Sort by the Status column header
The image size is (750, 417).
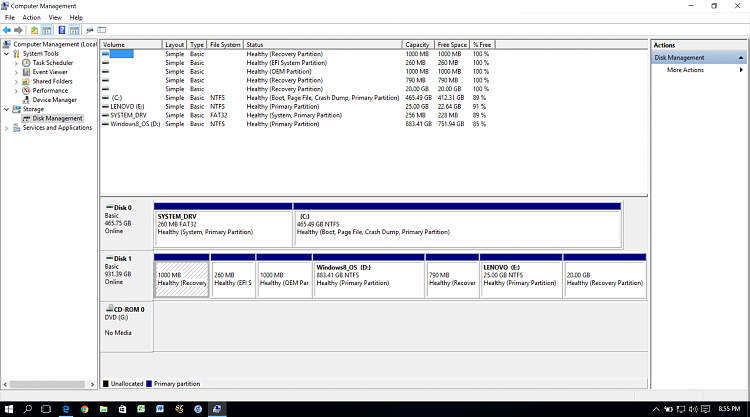point(322,44)
